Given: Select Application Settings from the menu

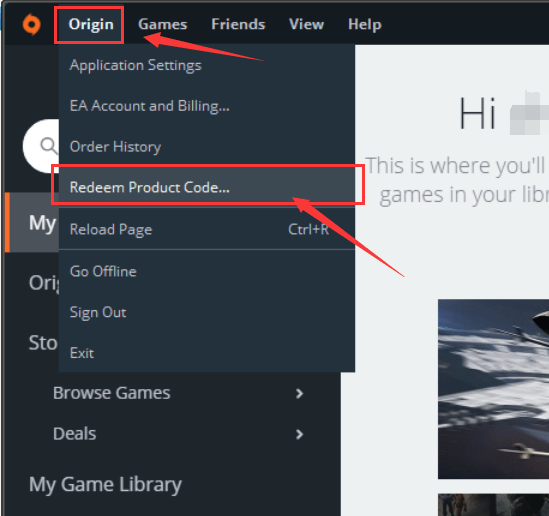Looking at the screenshot, I should (x=207, y=65).
